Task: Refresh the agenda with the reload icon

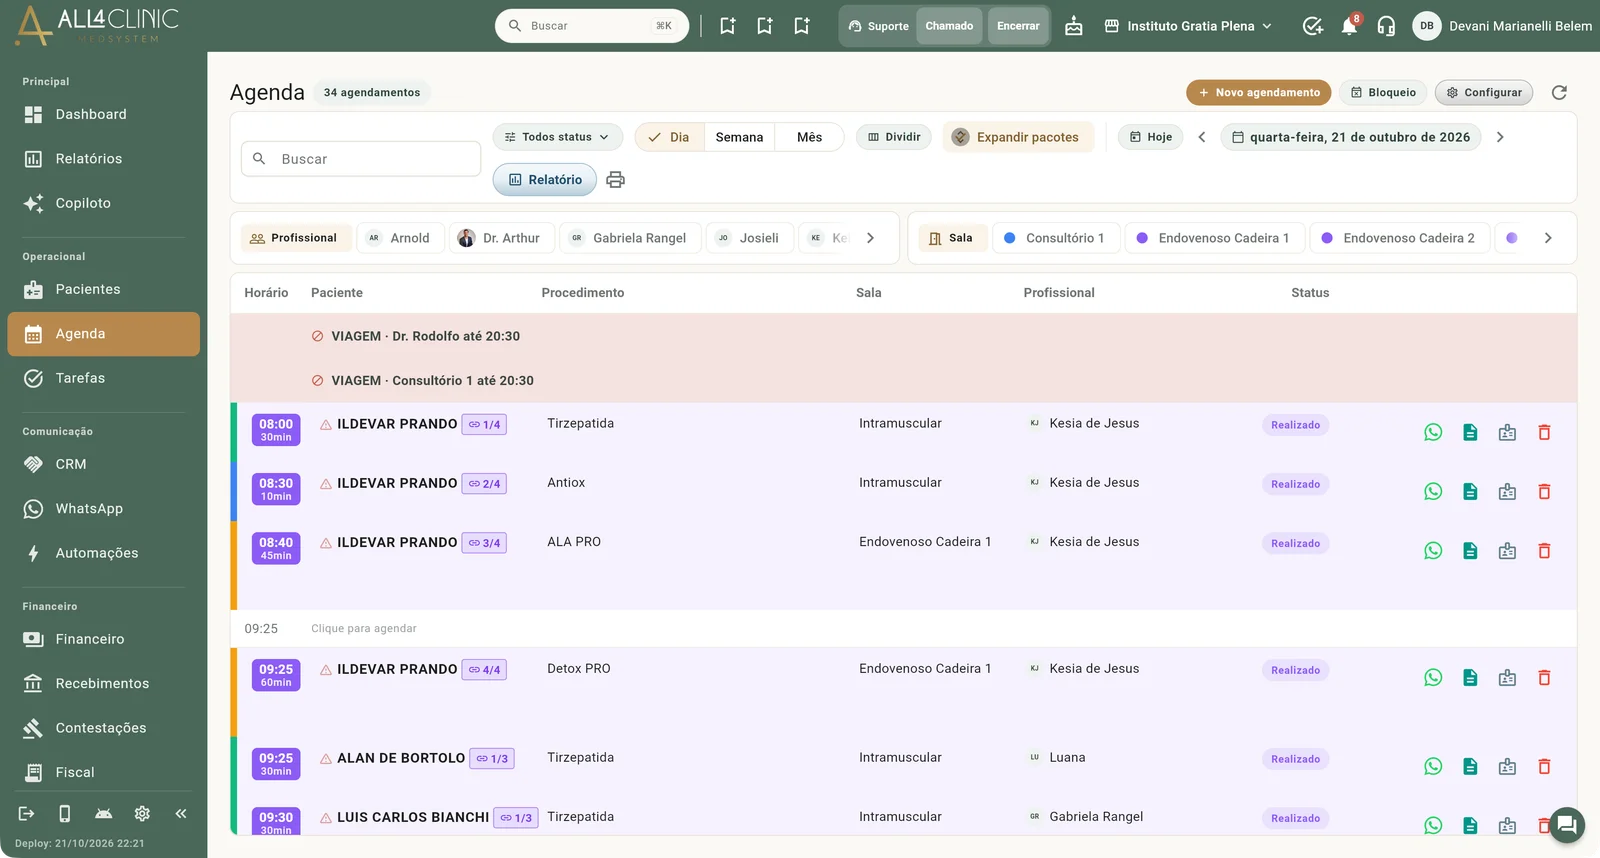Action: [1559, 93]
